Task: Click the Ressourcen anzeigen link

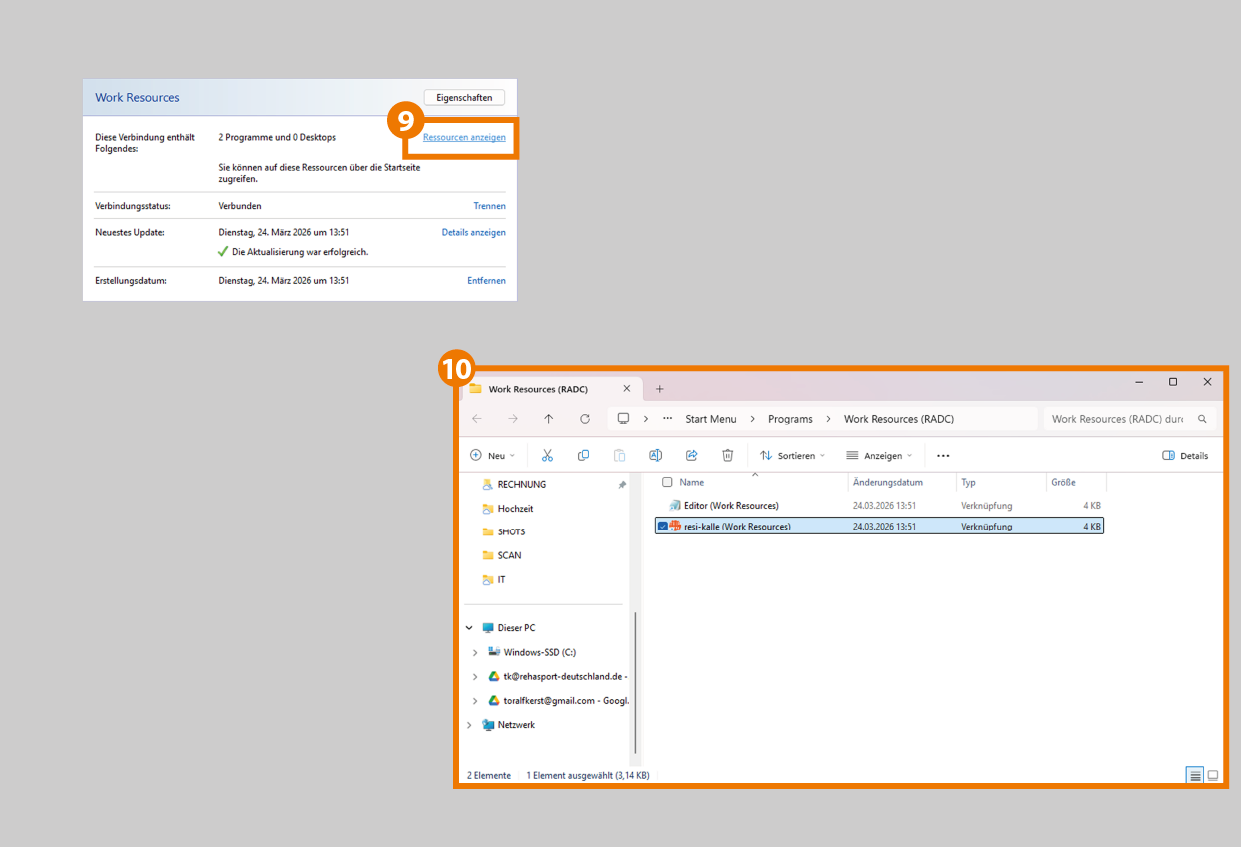Action: coord(464,138)
